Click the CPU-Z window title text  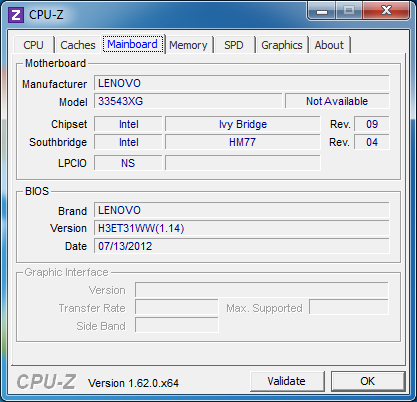pos(46,15)
